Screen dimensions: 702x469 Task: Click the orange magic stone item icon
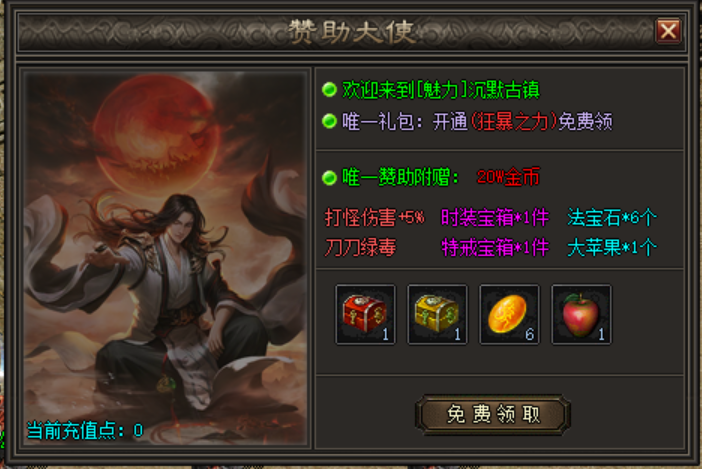pyautogui.click(x=509, y=315)
